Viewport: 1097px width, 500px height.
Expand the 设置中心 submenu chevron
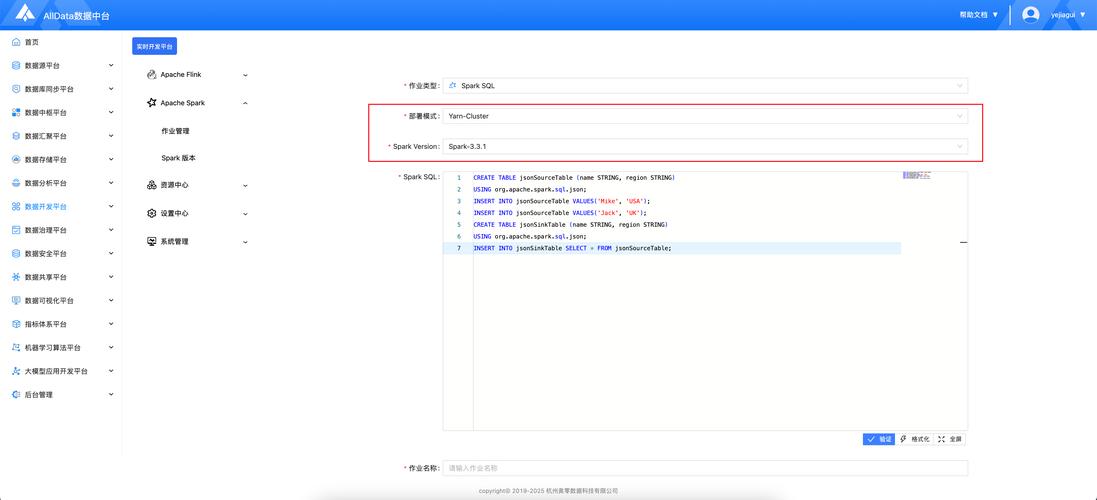tap(245, 214)
